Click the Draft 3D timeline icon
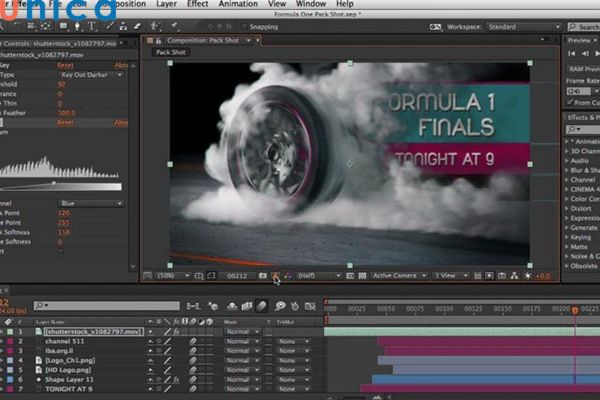The image size is (600, 400). [x=213, y=306]
